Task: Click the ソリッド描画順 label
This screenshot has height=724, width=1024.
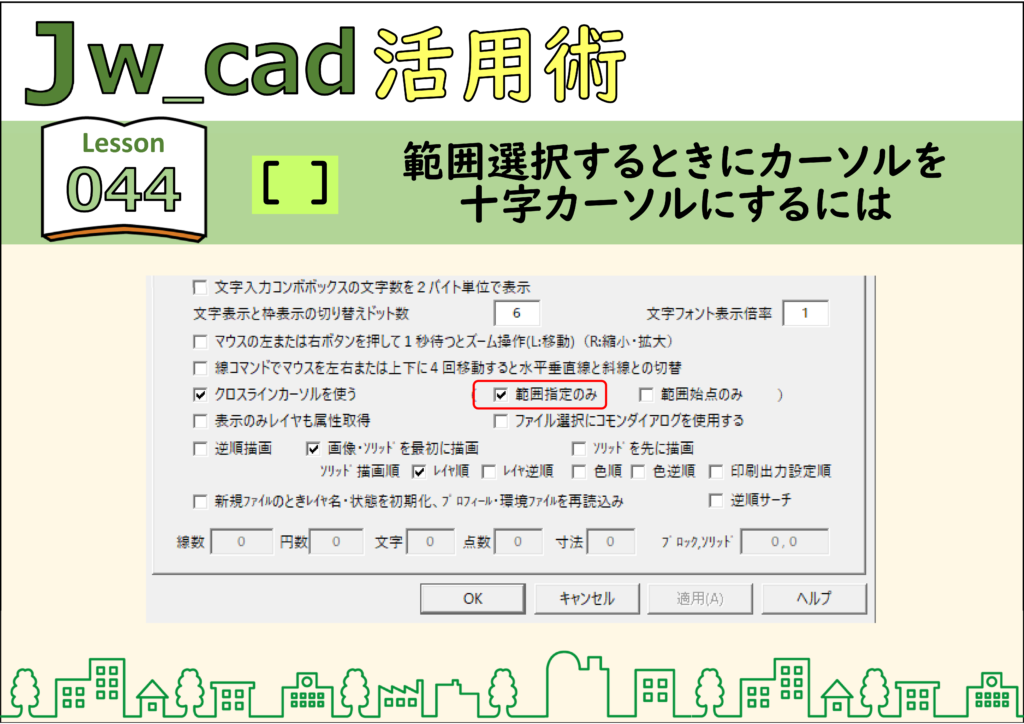Action: point(359,471)
